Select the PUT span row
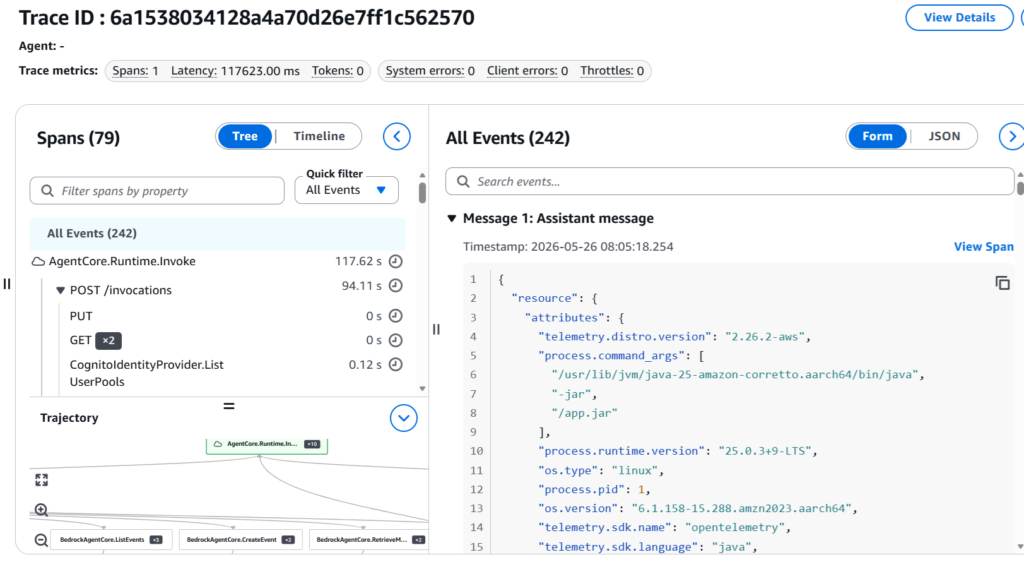 pos(81,316)
